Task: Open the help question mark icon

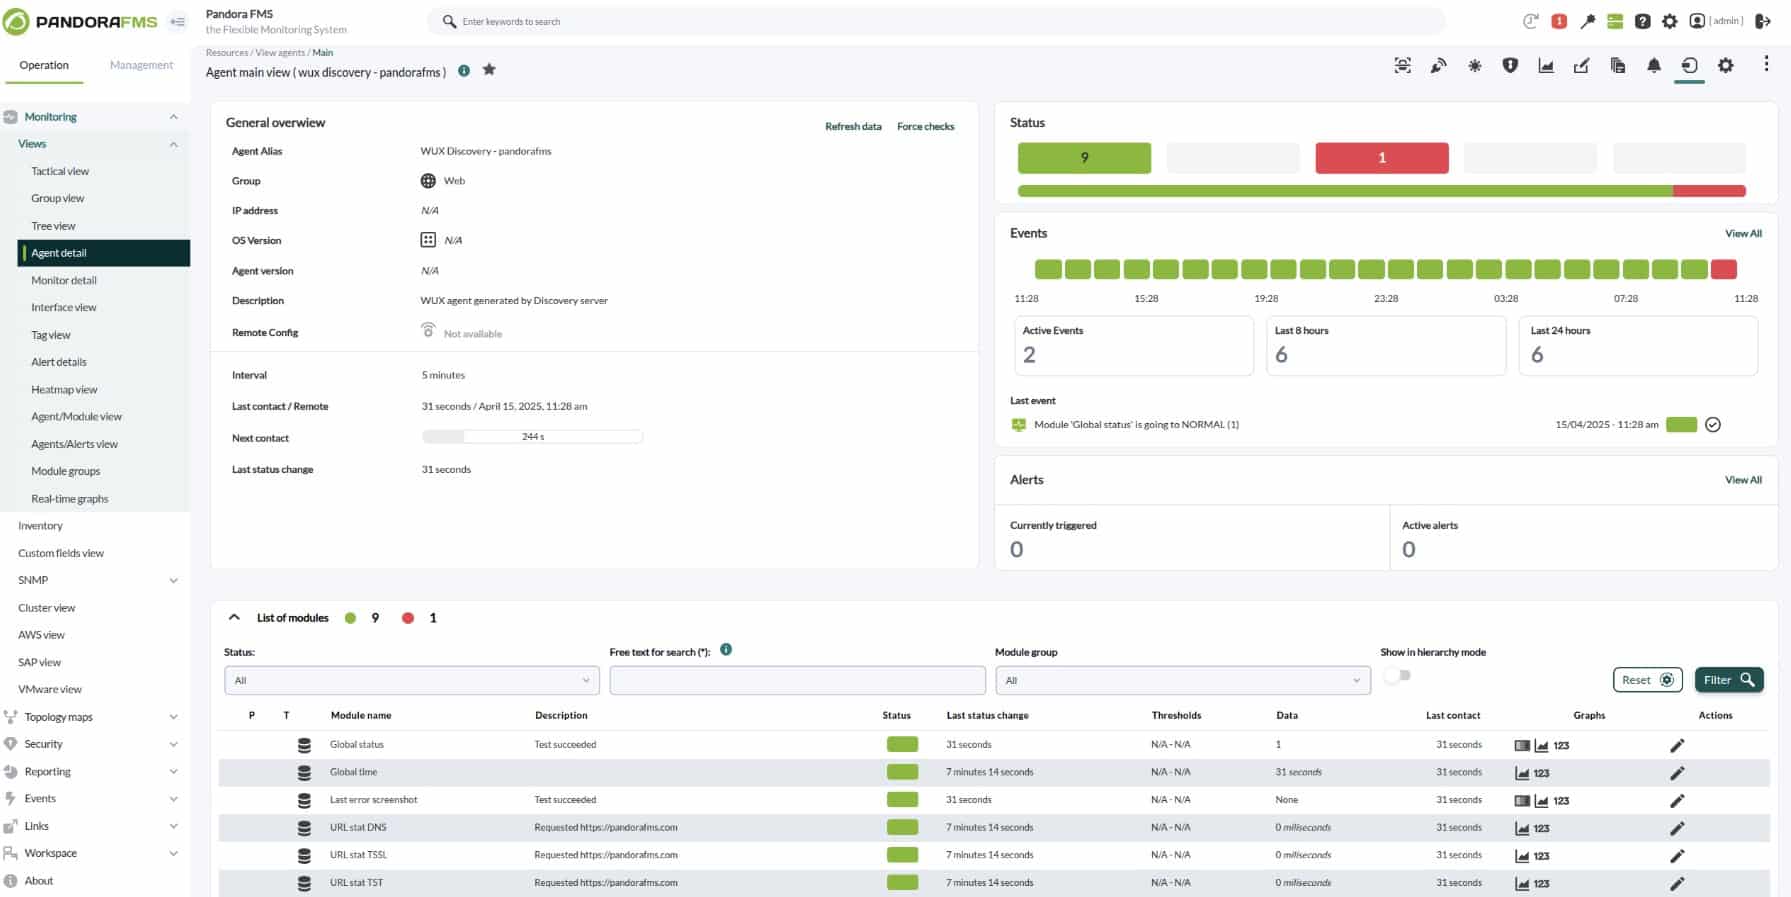Action: pyautogui.click(x=1642, y=21)
